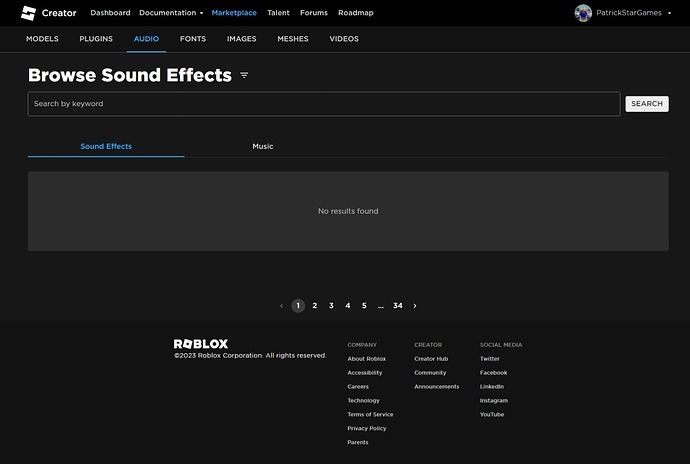This screenshot has height=464, width=690.
Task: Open Careers footer link
Action: click(x=358, y=387)
